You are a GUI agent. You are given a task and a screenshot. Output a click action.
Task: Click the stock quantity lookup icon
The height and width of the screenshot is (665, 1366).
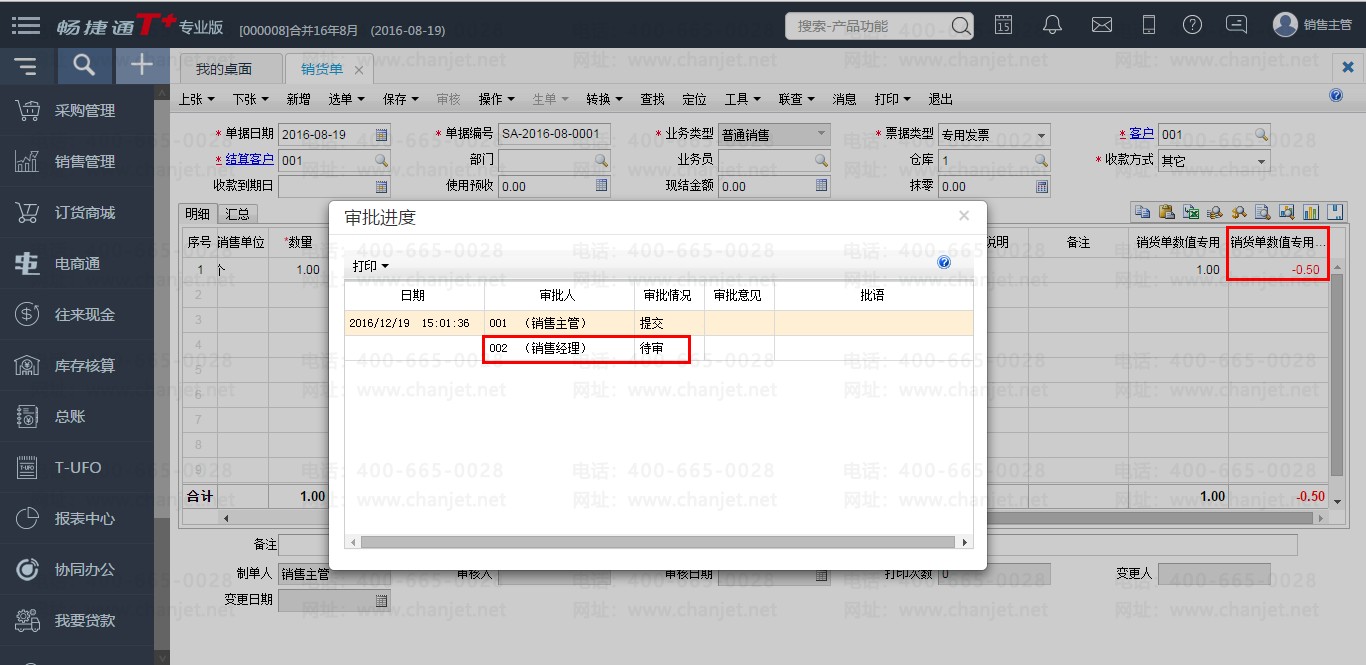[1214, 212]
